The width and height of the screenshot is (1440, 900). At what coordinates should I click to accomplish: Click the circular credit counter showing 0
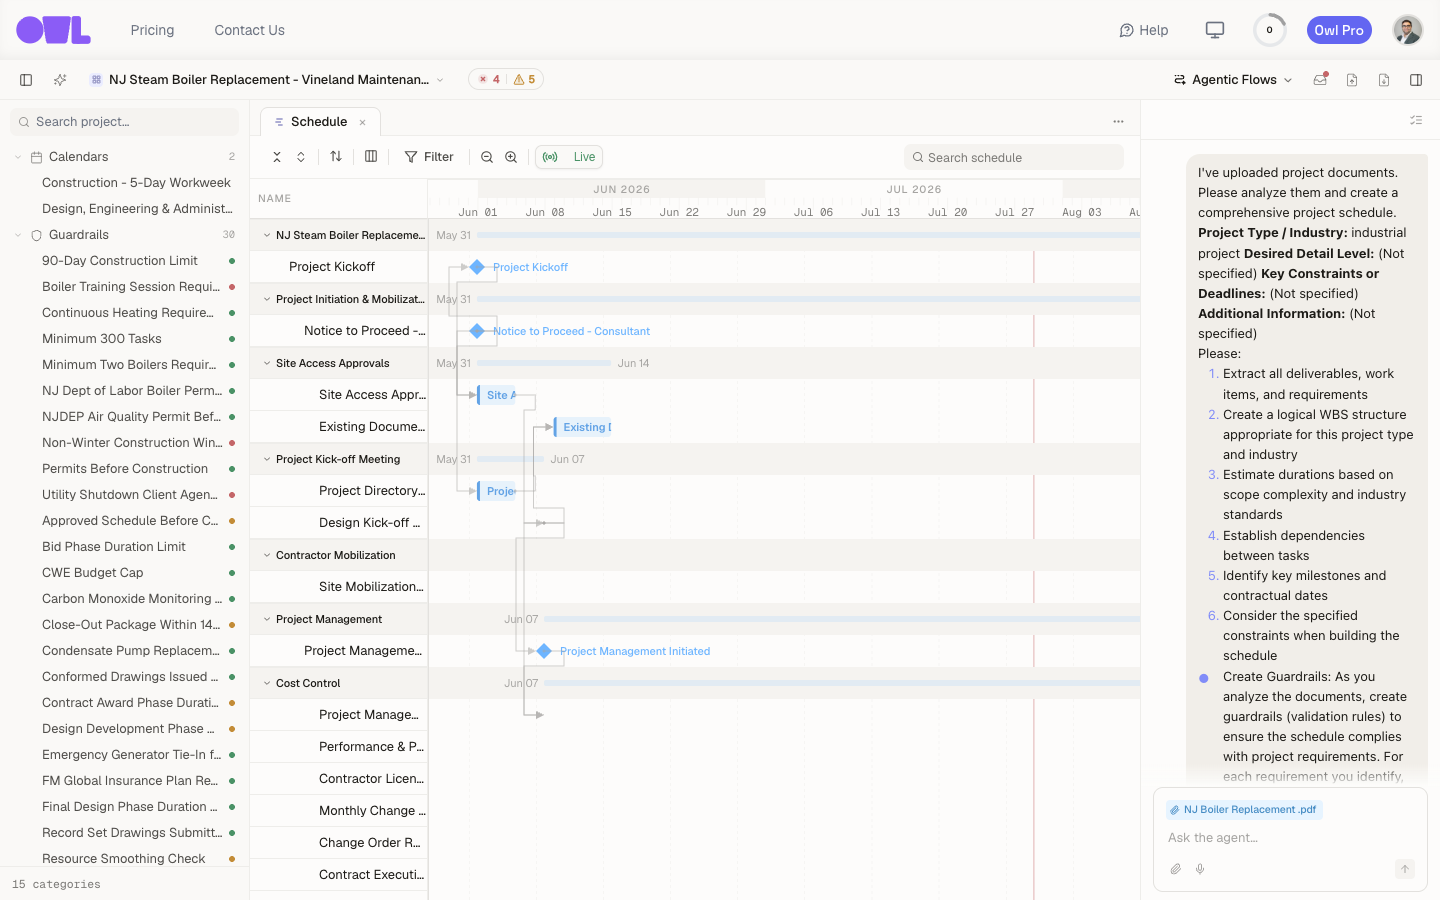[x=1270, y=30]
